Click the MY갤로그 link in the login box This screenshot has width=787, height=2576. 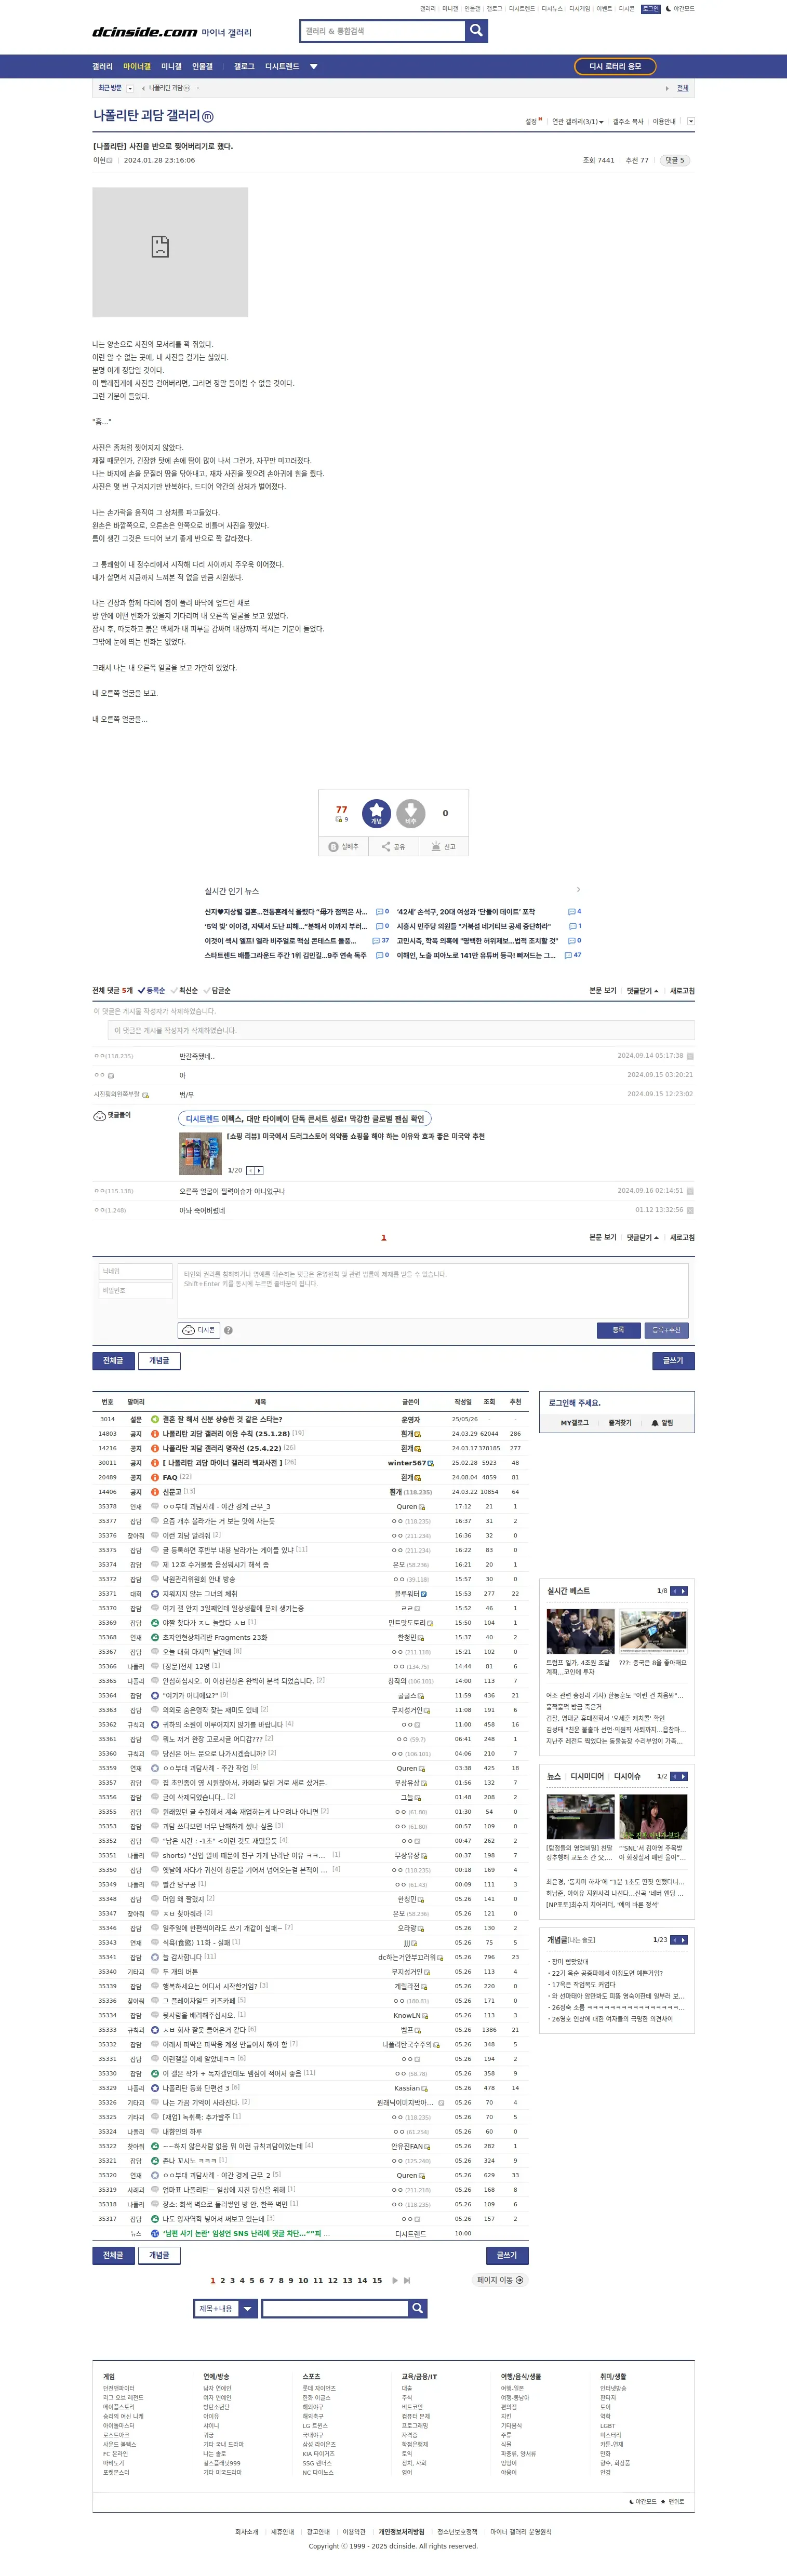574,1422
